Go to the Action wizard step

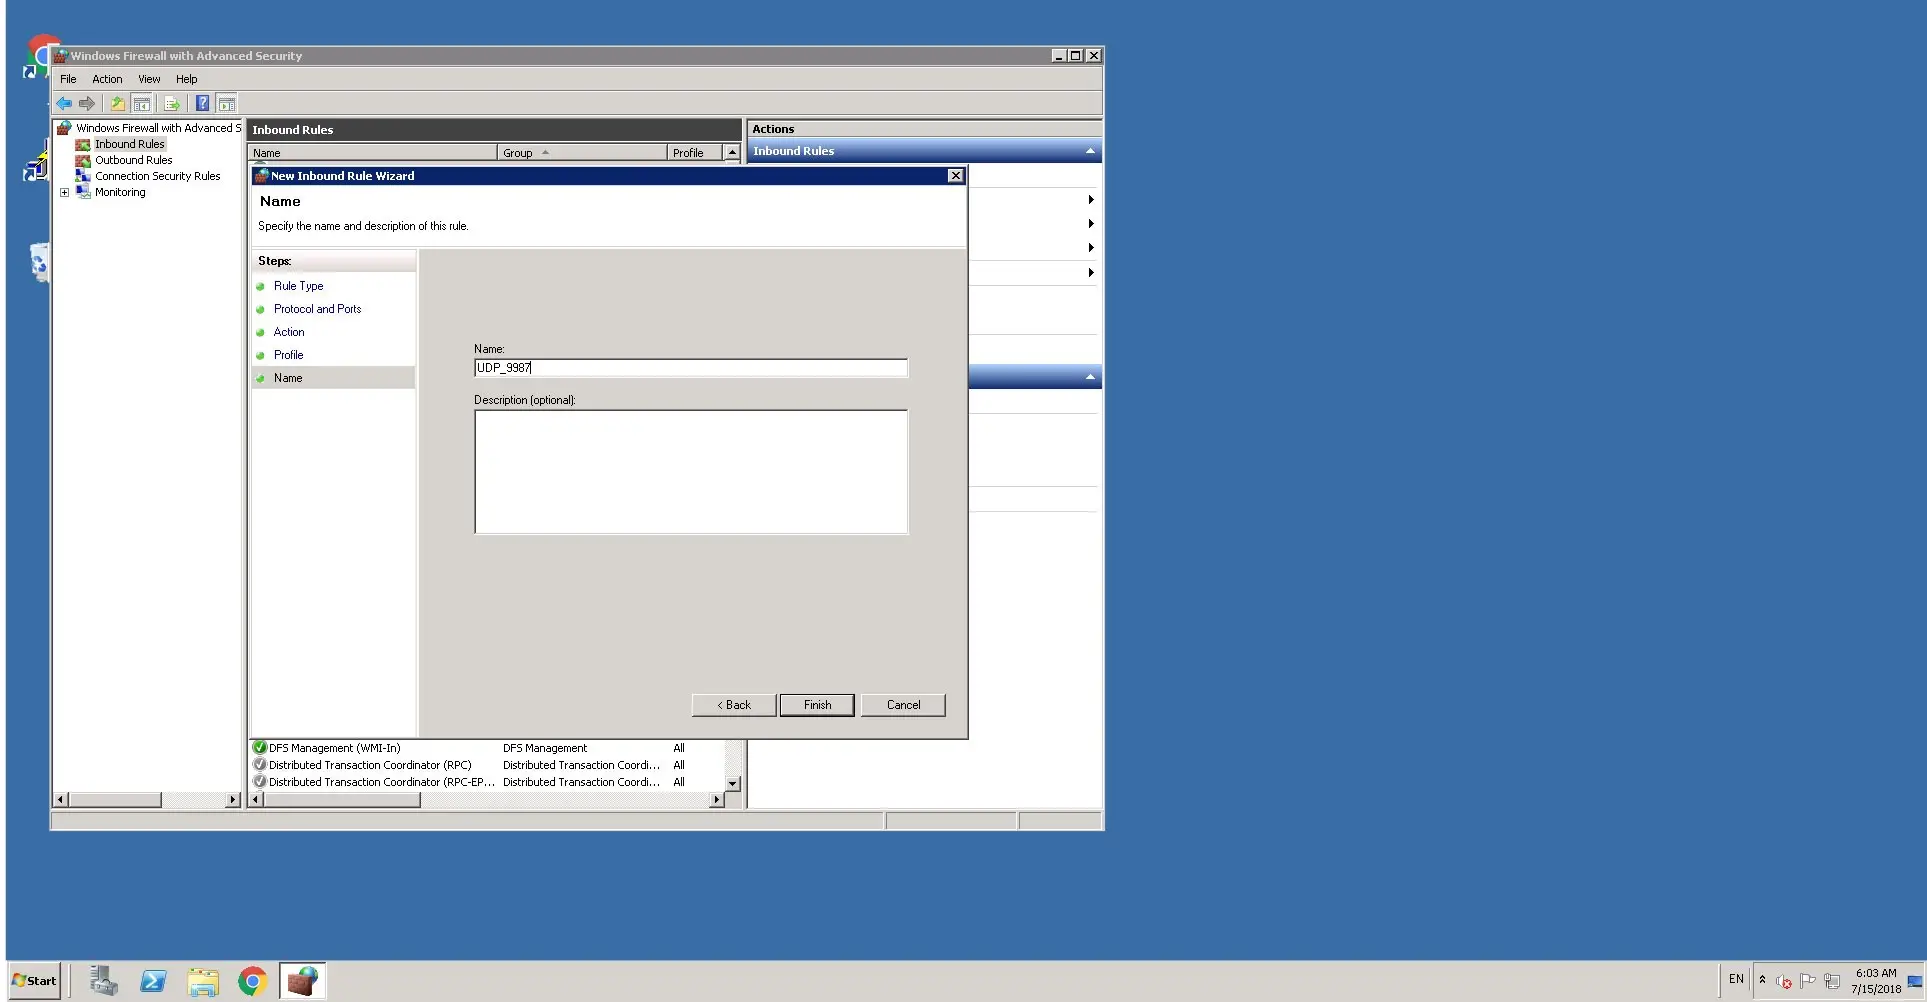click(289, 332)
